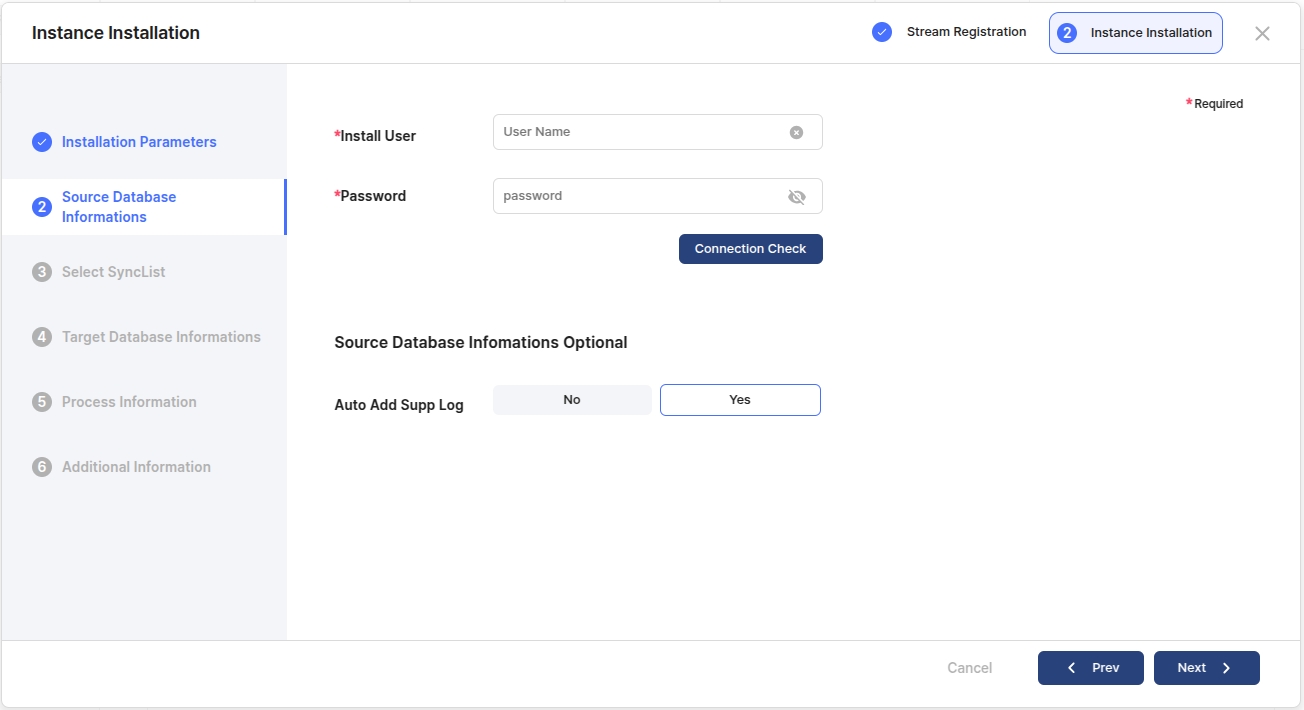Toggle password visibility eye icon
1304x710 pixels.
tap(796, 197)
